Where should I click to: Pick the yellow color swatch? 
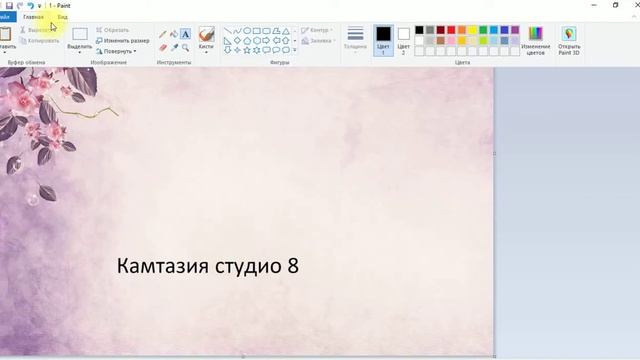pyautogui.click(x=472, y=30)
